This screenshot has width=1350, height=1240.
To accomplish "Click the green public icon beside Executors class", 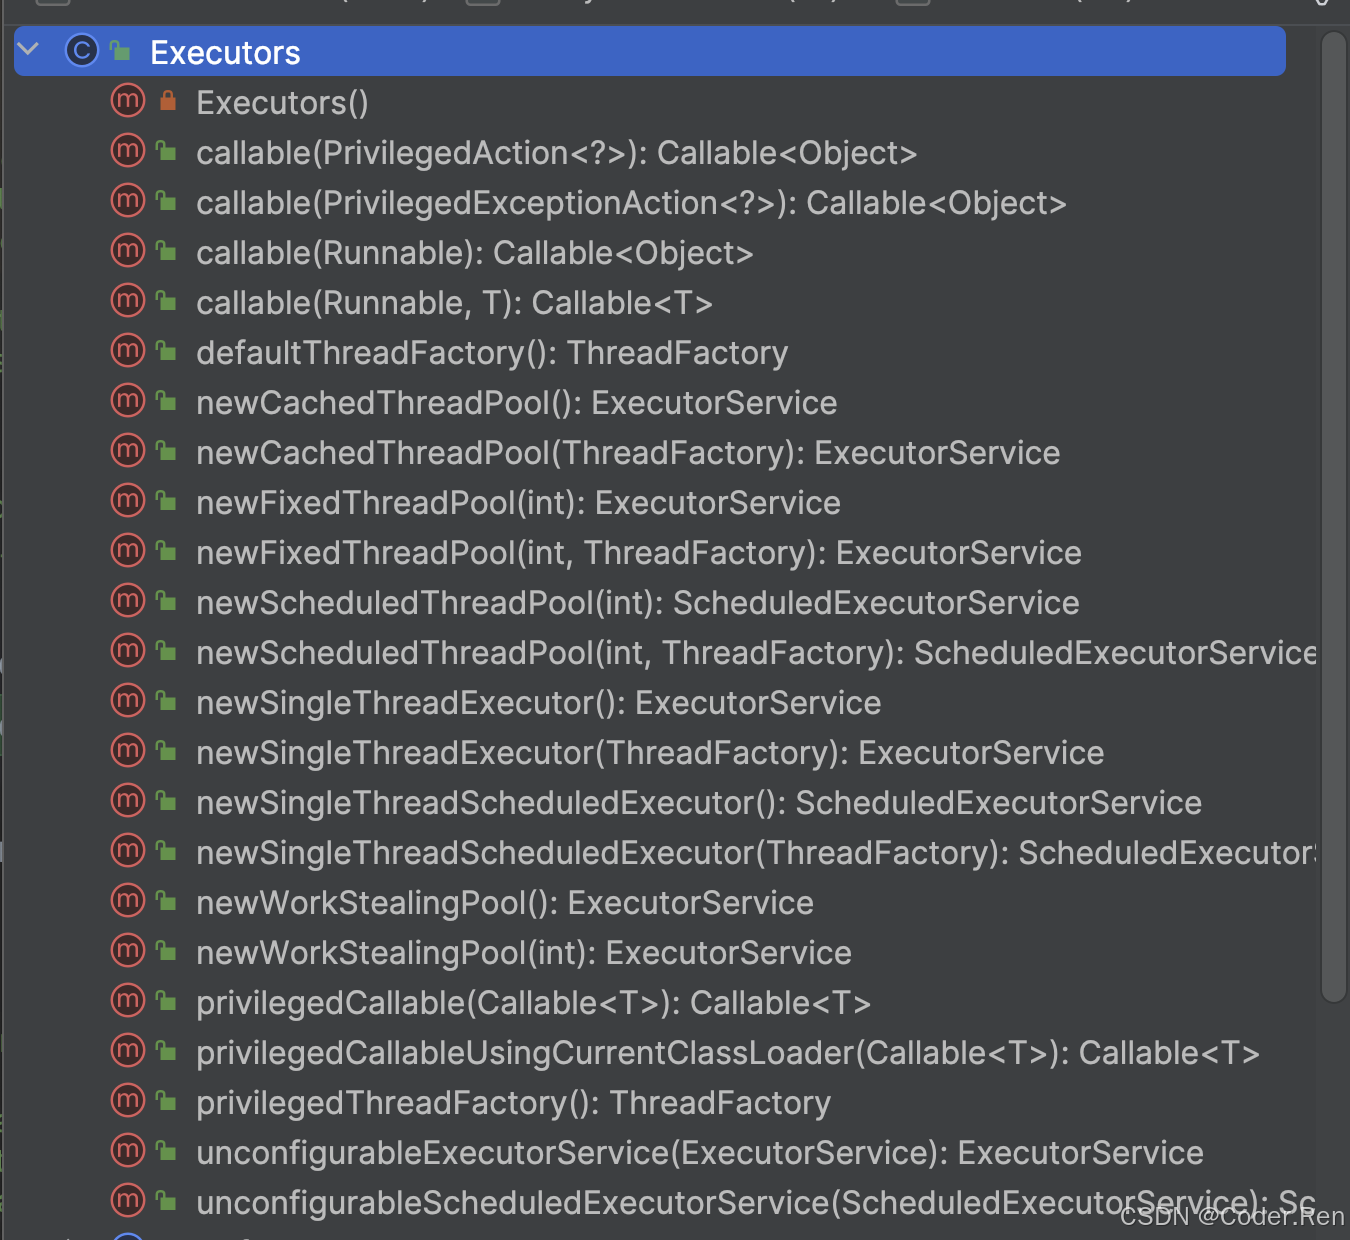I will point(121,50).
